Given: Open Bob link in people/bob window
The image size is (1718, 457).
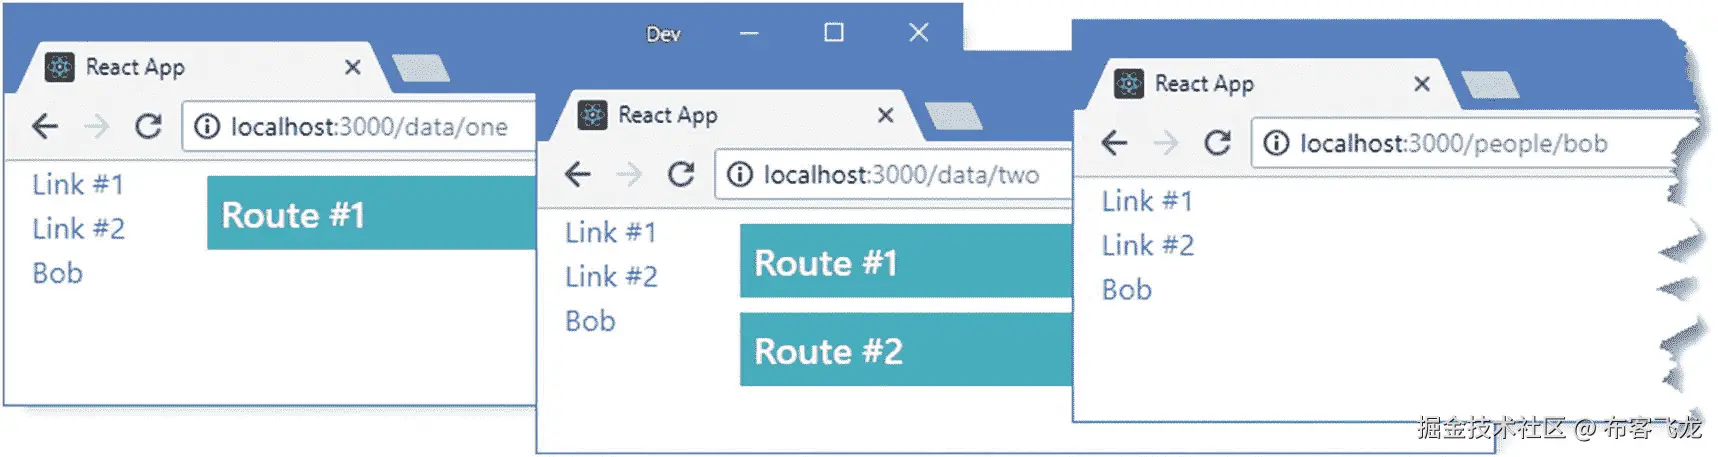Looking at the screenshot, I should click(x=1126, y=290).
